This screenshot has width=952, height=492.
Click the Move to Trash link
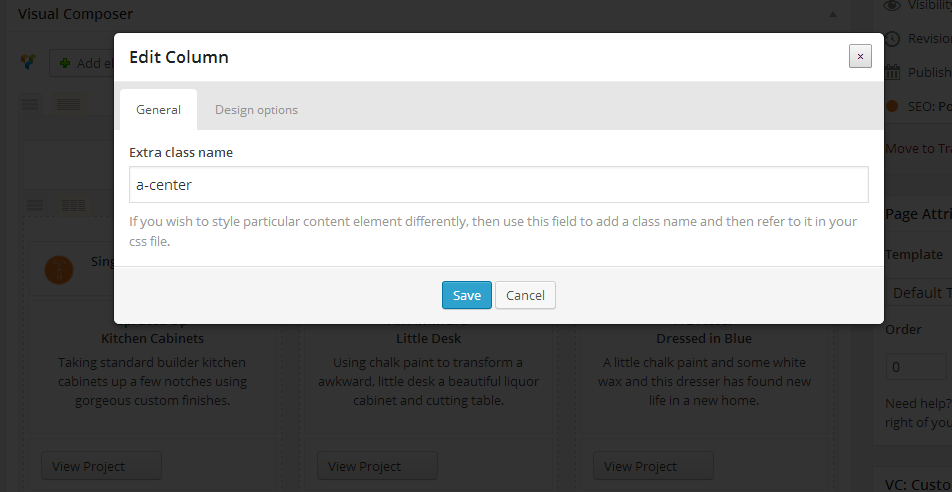click(x=918, y=149)
